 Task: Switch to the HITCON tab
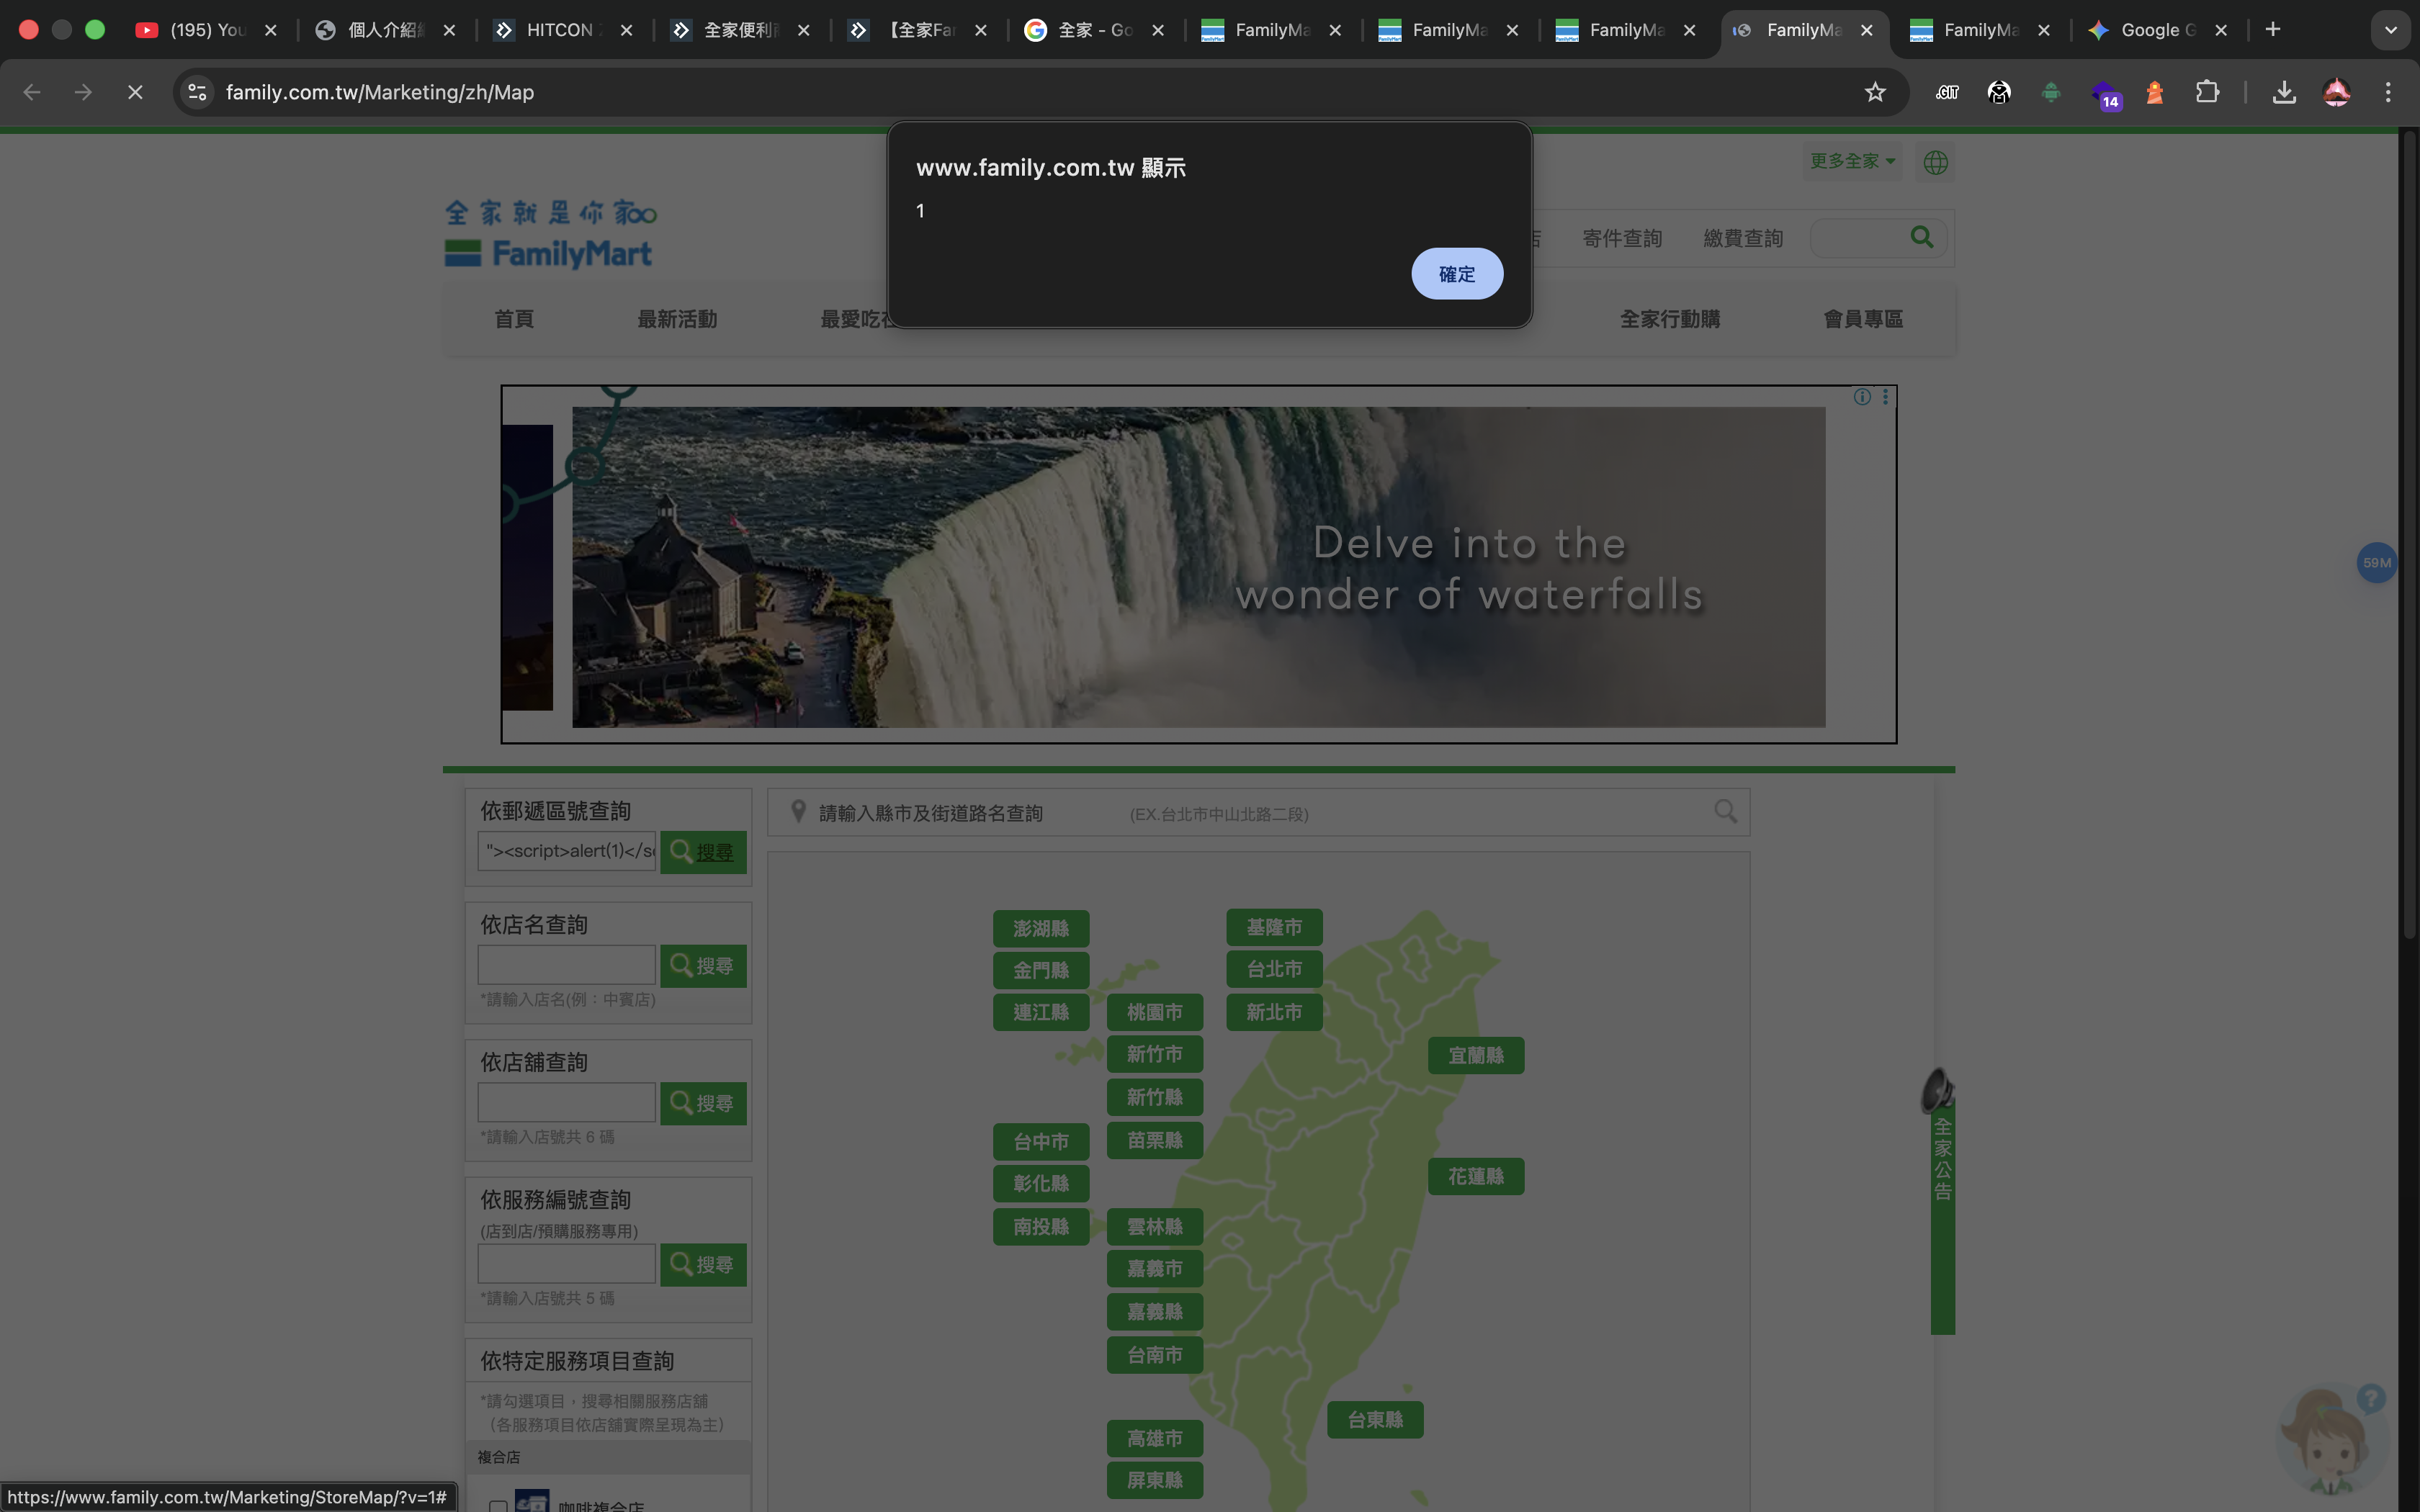561,30
